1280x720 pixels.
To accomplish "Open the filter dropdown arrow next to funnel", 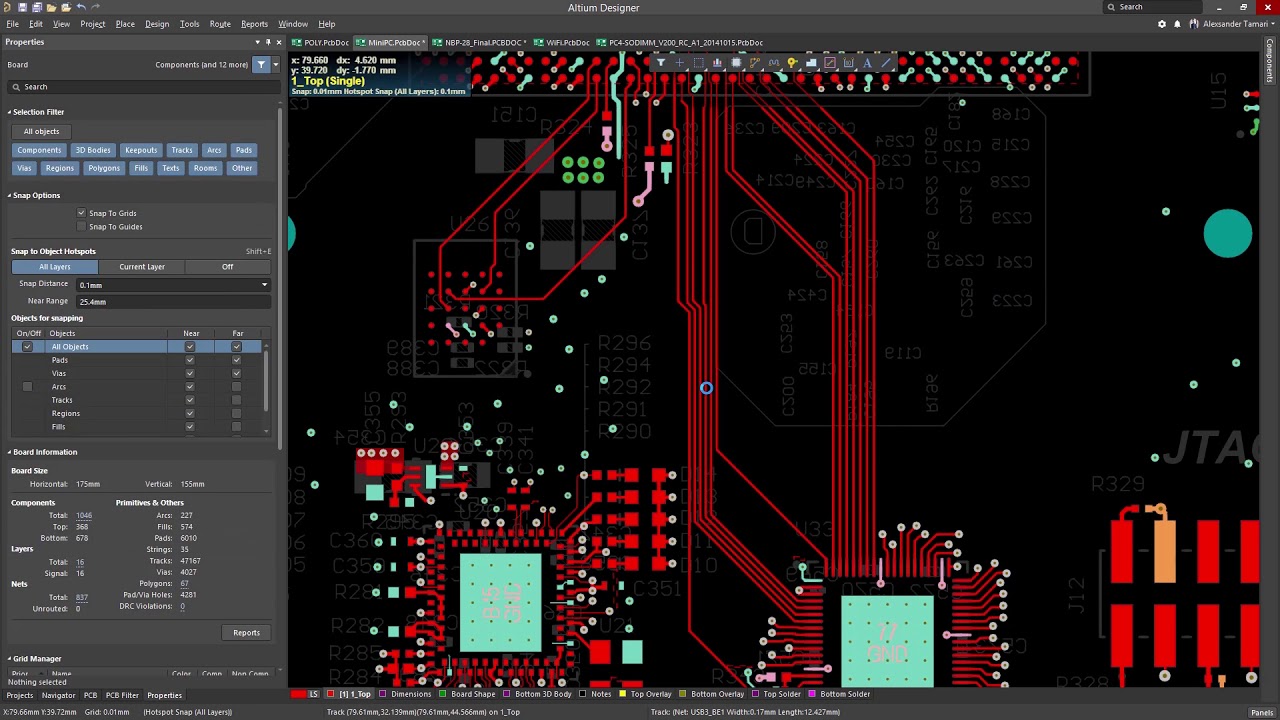I will 275,64.
